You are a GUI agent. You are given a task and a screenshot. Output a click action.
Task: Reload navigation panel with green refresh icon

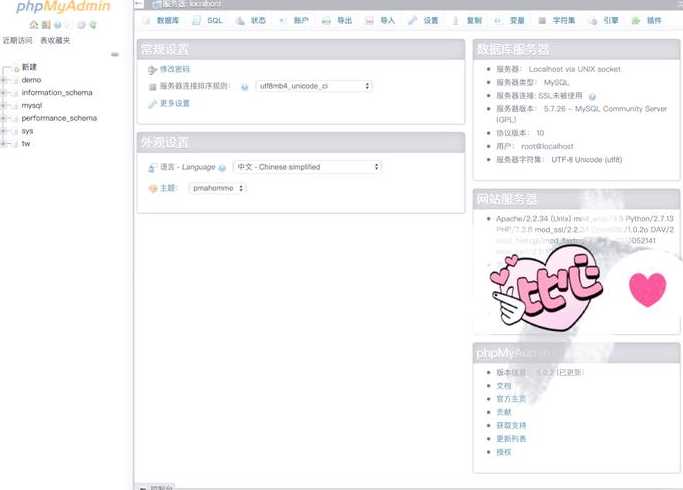tap(93, 25)
